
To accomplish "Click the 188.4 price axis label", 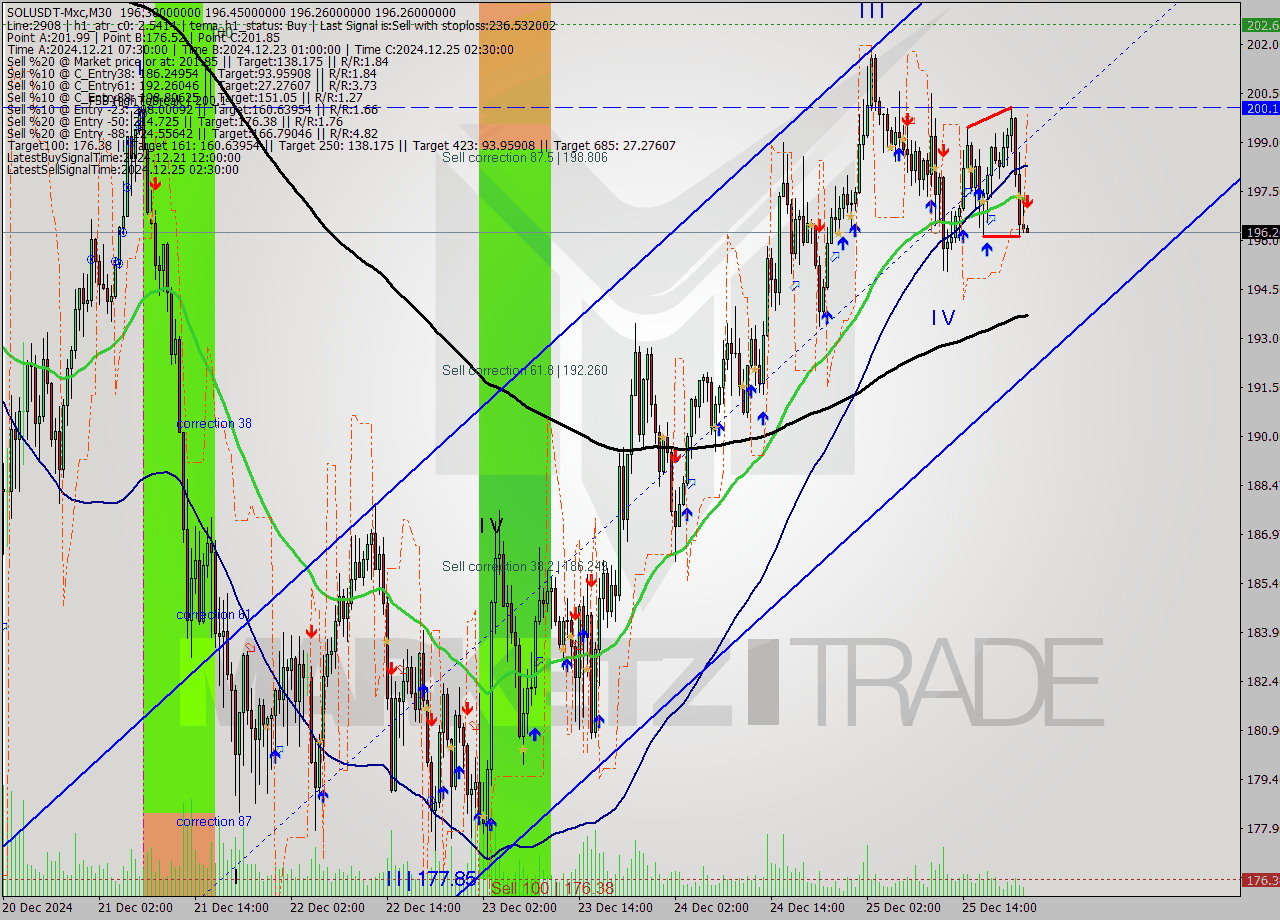I will click(1261, 485).
